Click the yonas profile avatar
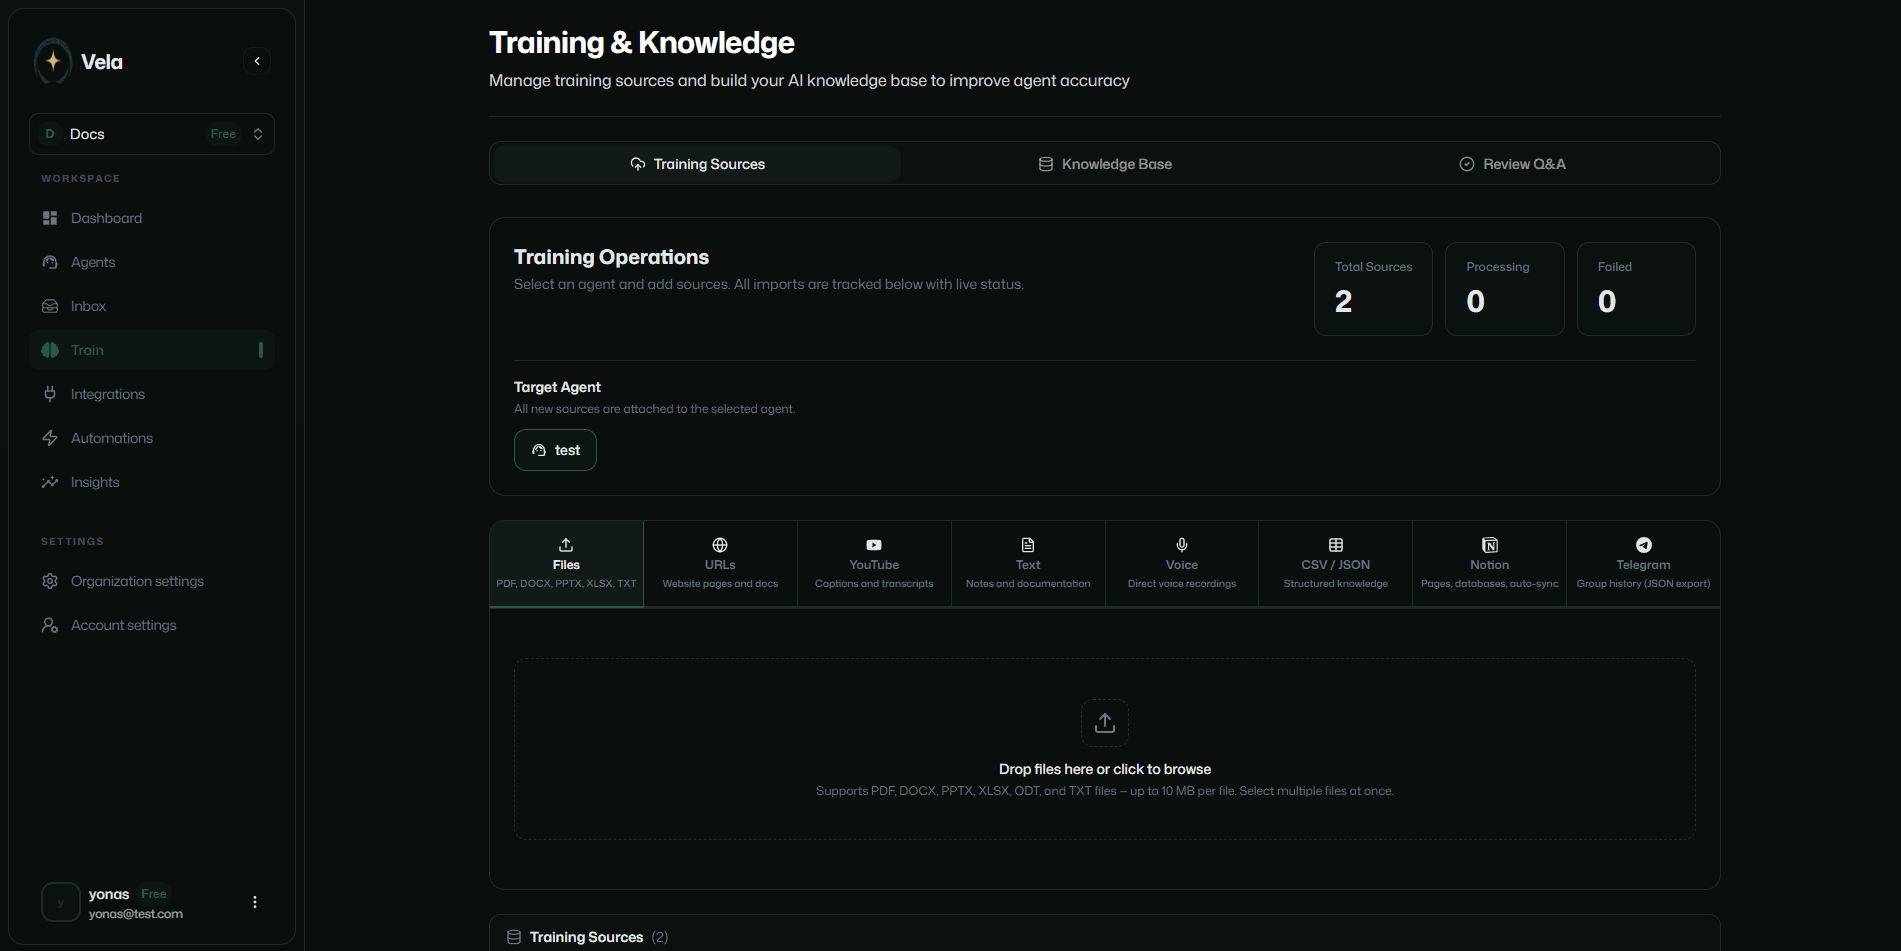 61,902
